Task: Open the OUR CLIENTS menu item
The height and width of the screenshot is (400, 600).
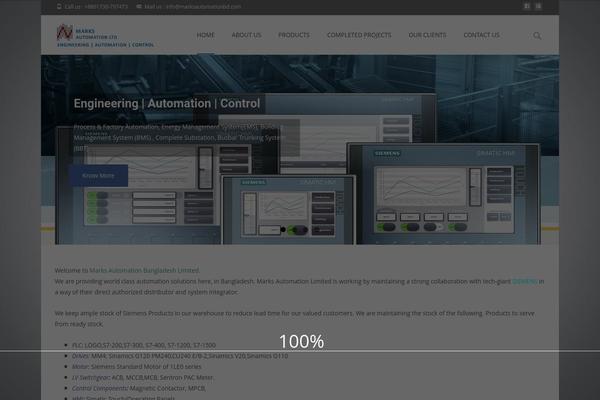Action: pos(427,35)
